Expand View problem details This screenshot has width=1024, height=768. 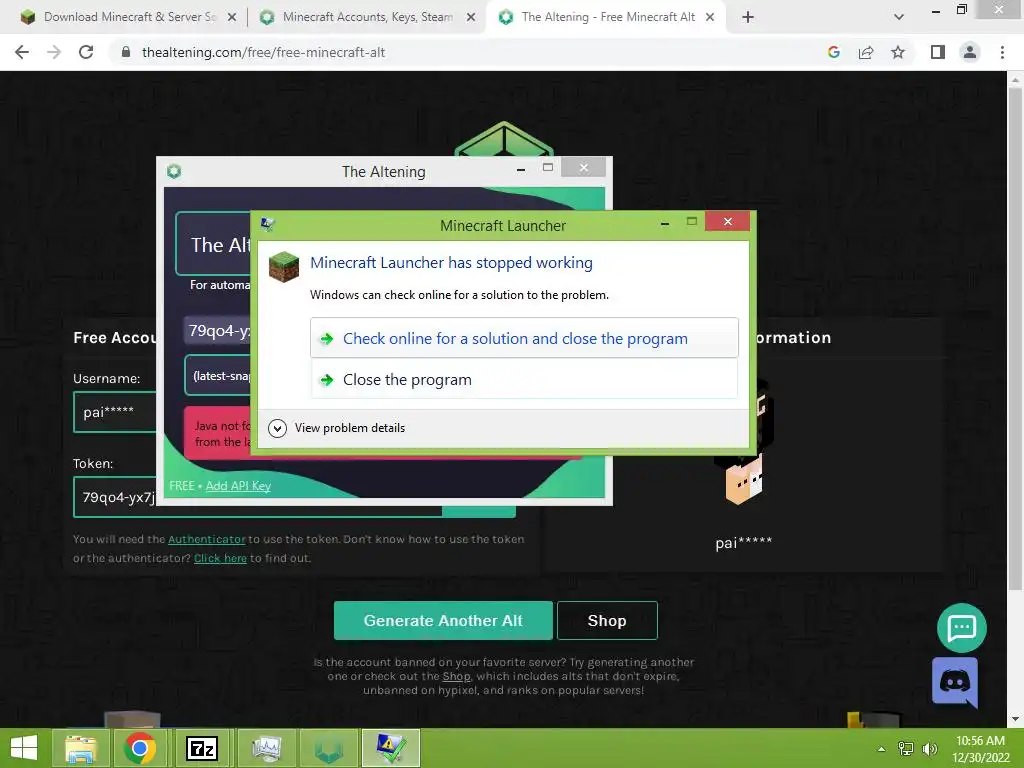pyautogui.click(x=337, y=428)
